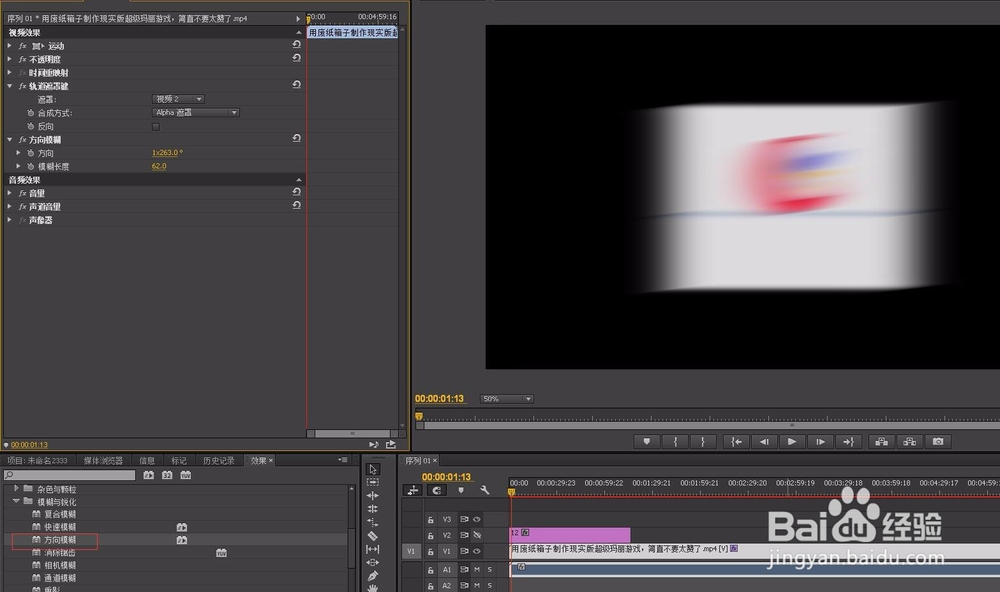Solo audio track A1
Screen dimensions: 1000x592
(490, 570)
